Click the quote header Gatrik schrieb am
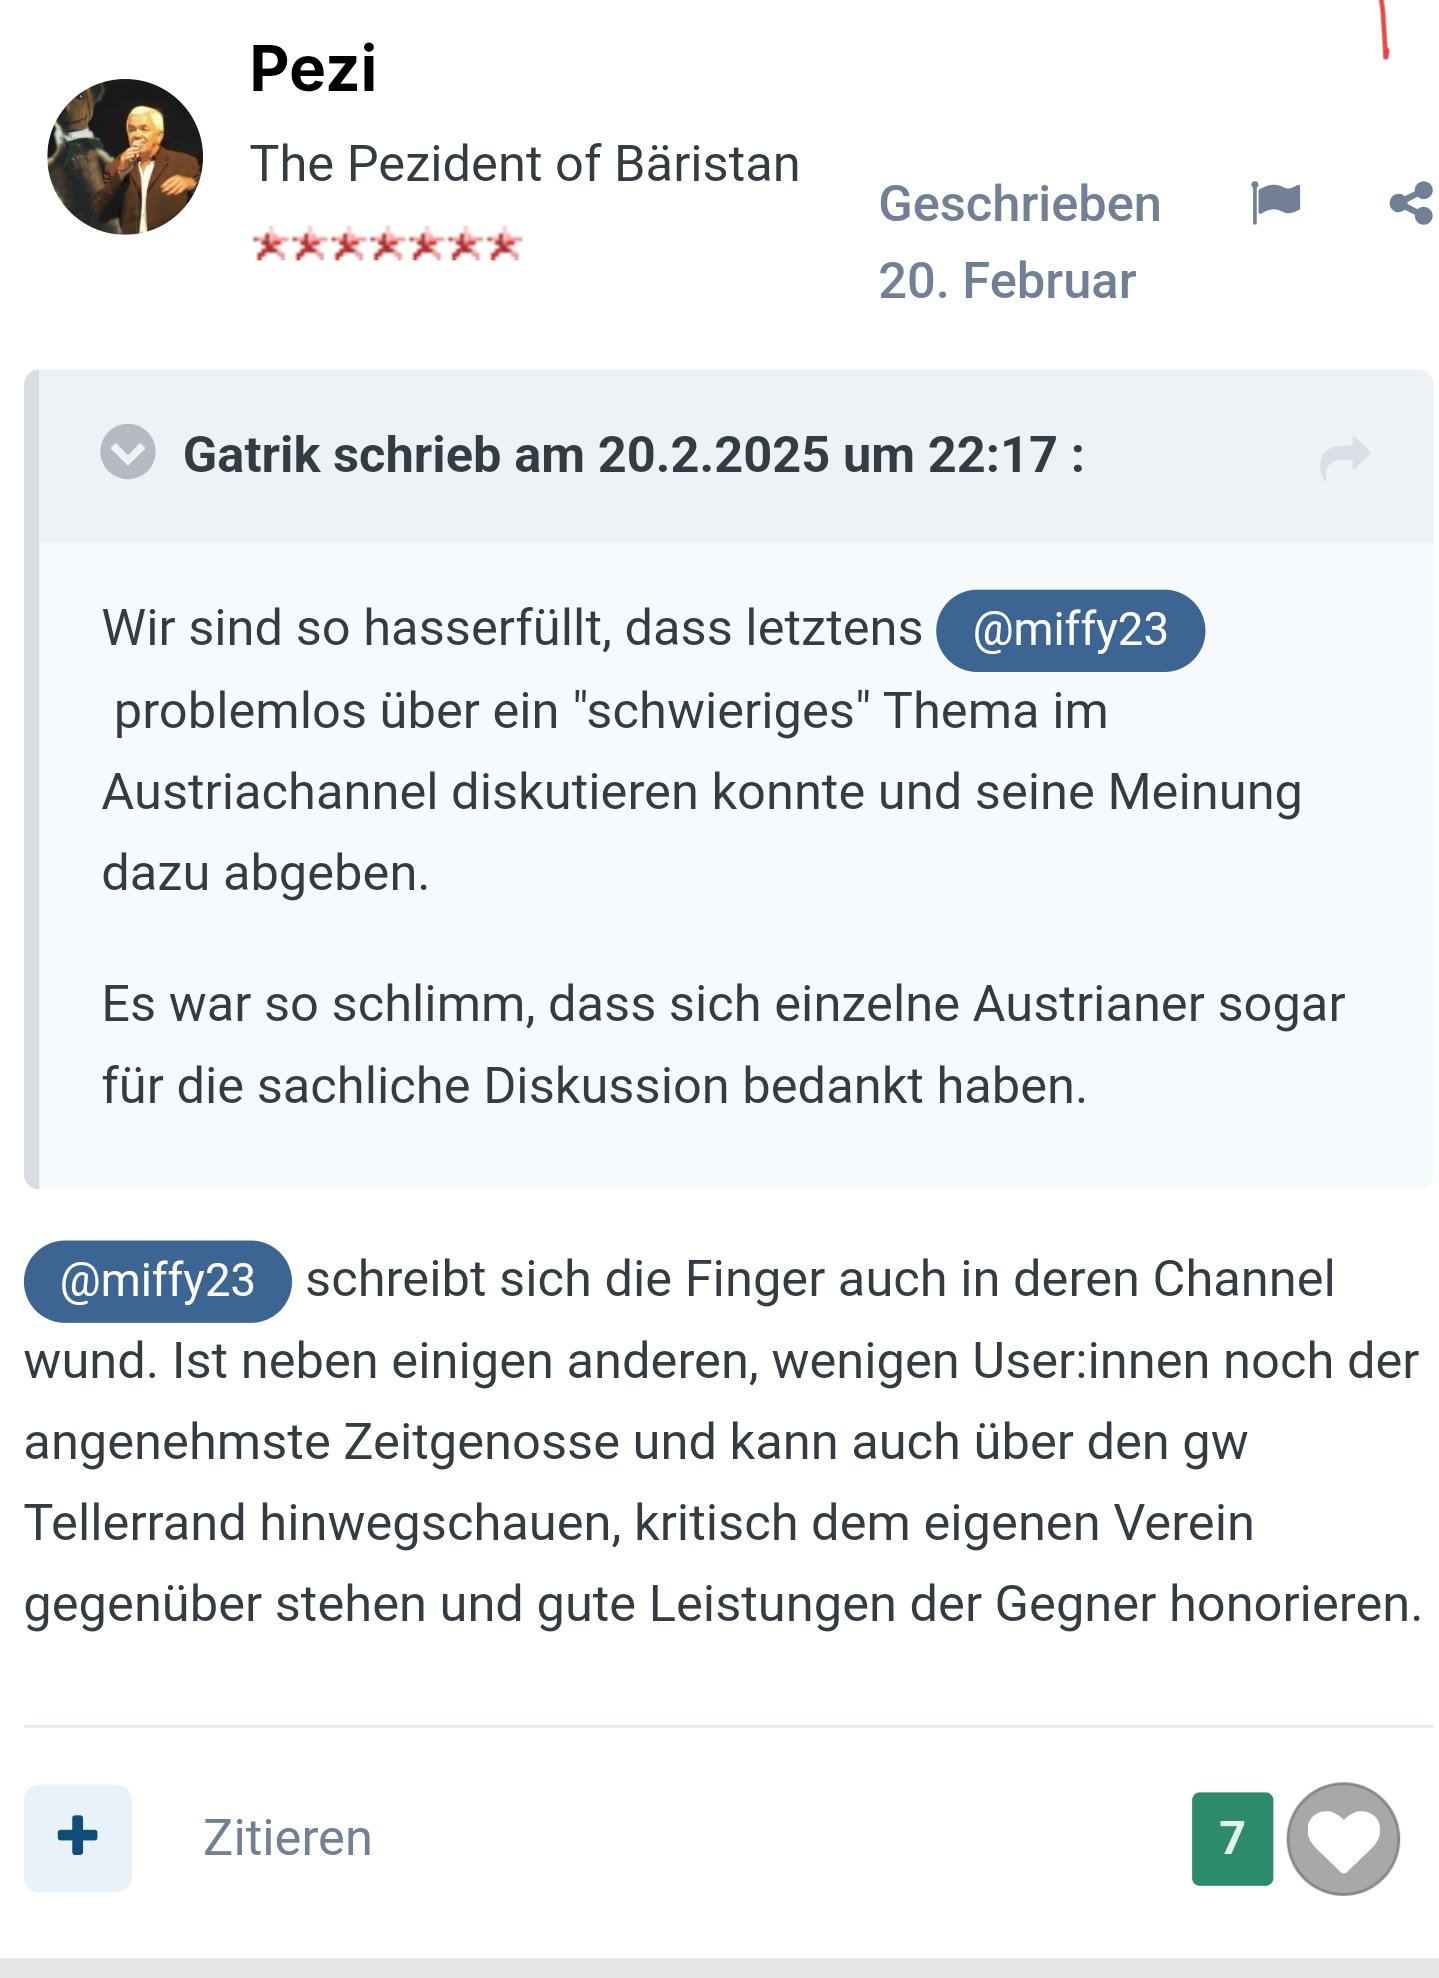This screenshot has height=1978, width=1439. (x=633, y=455)
